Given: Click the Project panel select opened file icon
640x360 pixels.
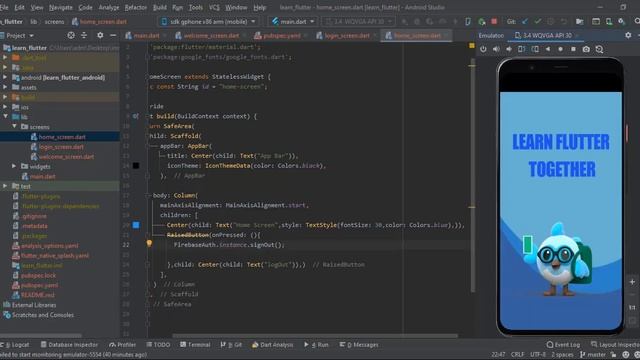Looking at the screenshot, I should (71, 36).
